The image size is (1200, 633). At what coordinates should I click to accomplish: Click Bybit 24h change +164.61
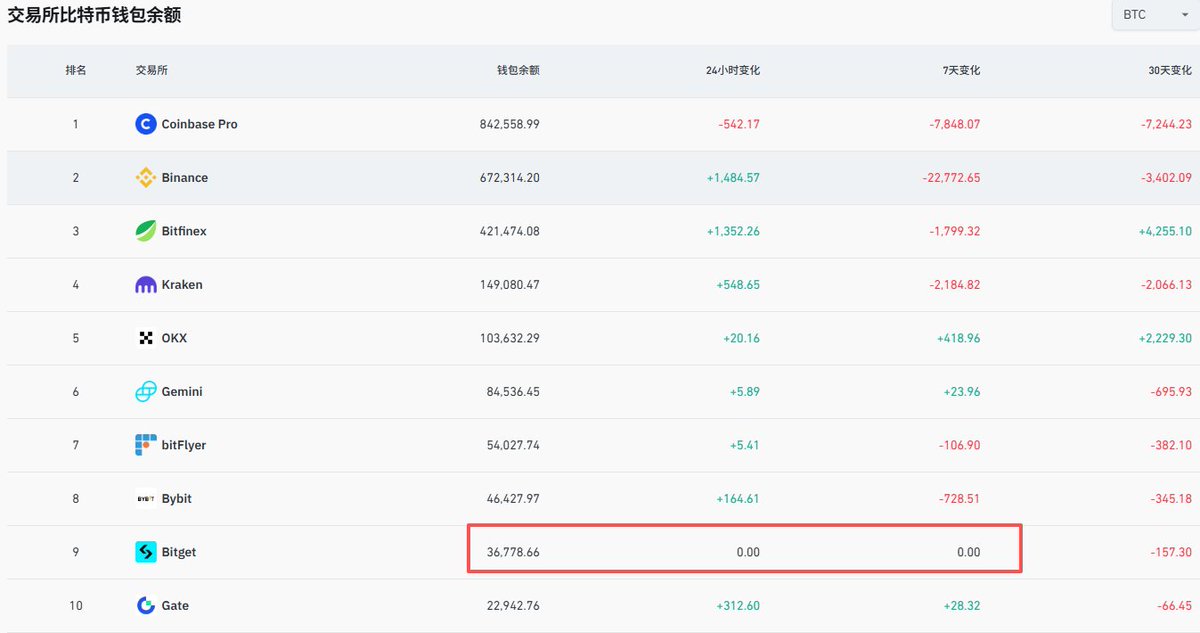tap(738, 499)
